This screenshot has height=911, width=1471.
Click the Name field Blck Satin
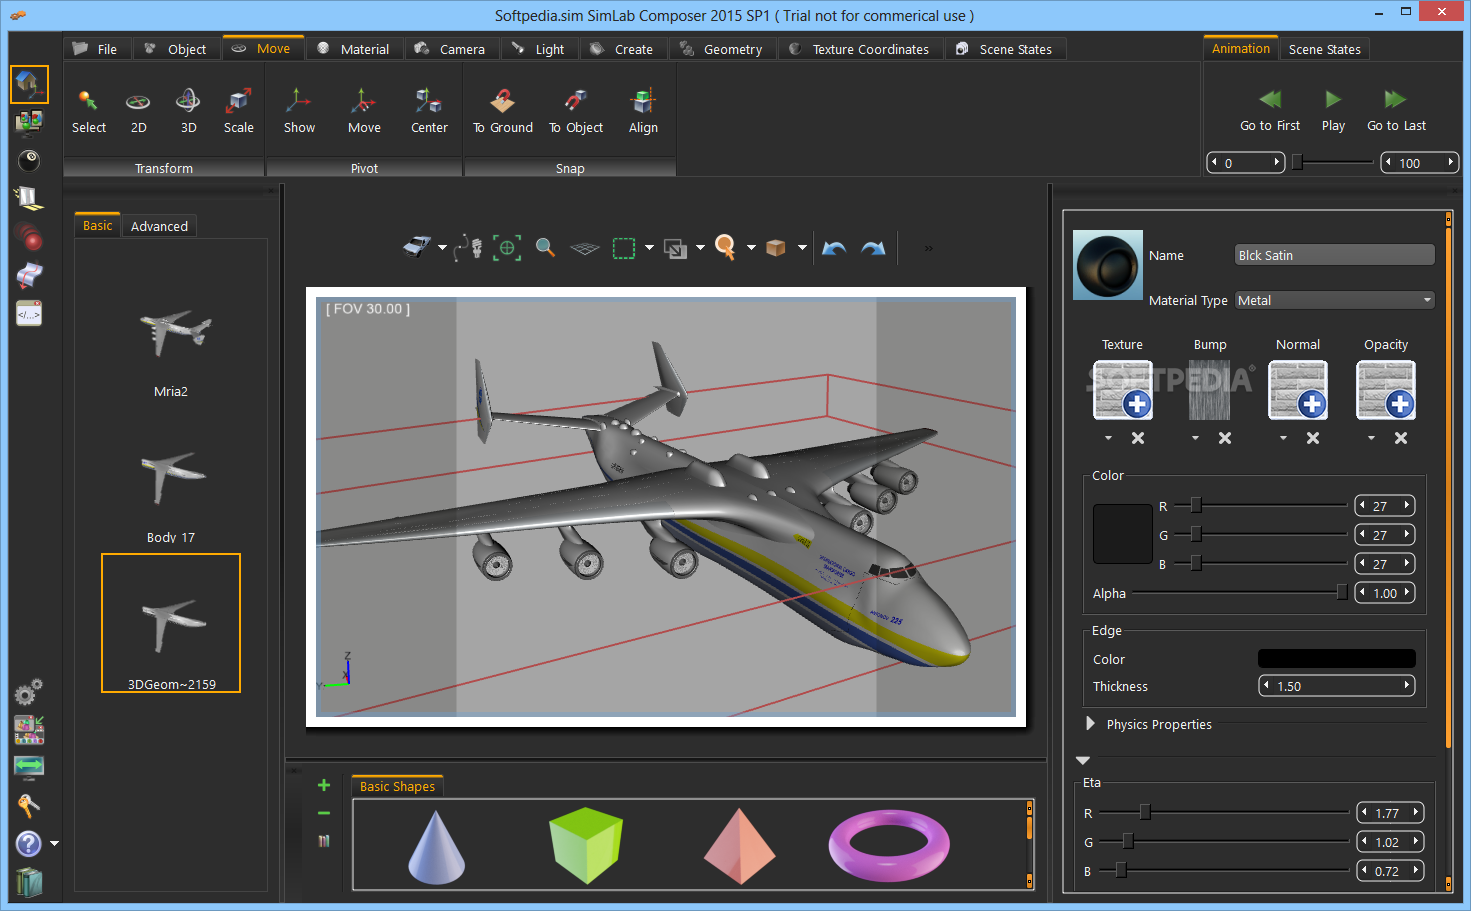tap(1335, 255)
